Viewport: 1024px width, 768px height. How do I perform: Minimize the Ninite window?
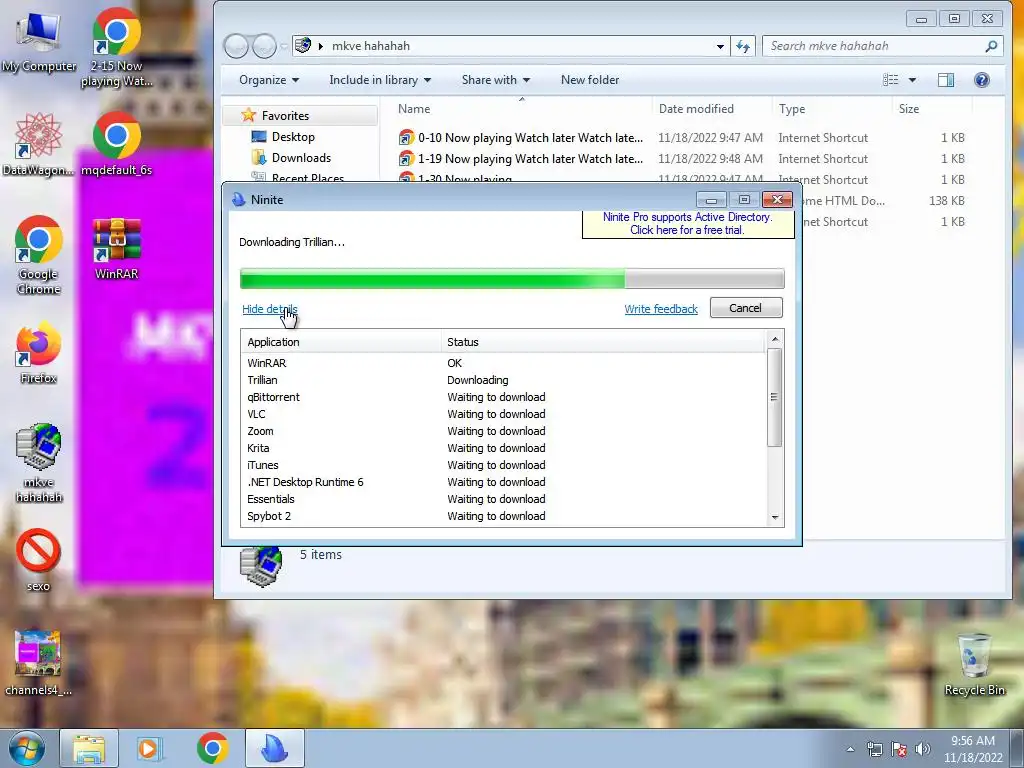pyautogui.click(x=711, y=200)
